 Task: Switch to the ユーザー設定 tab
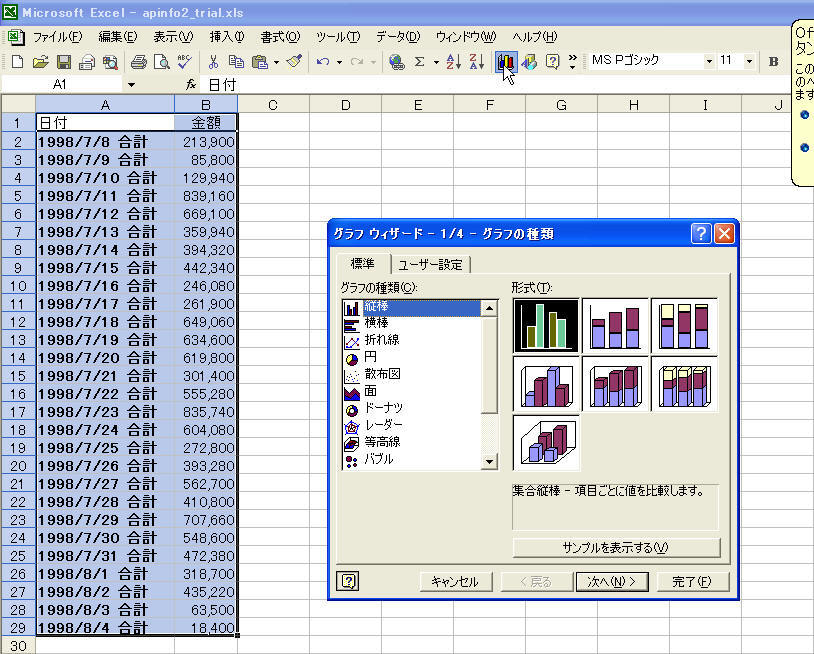(x=430, y=264)
